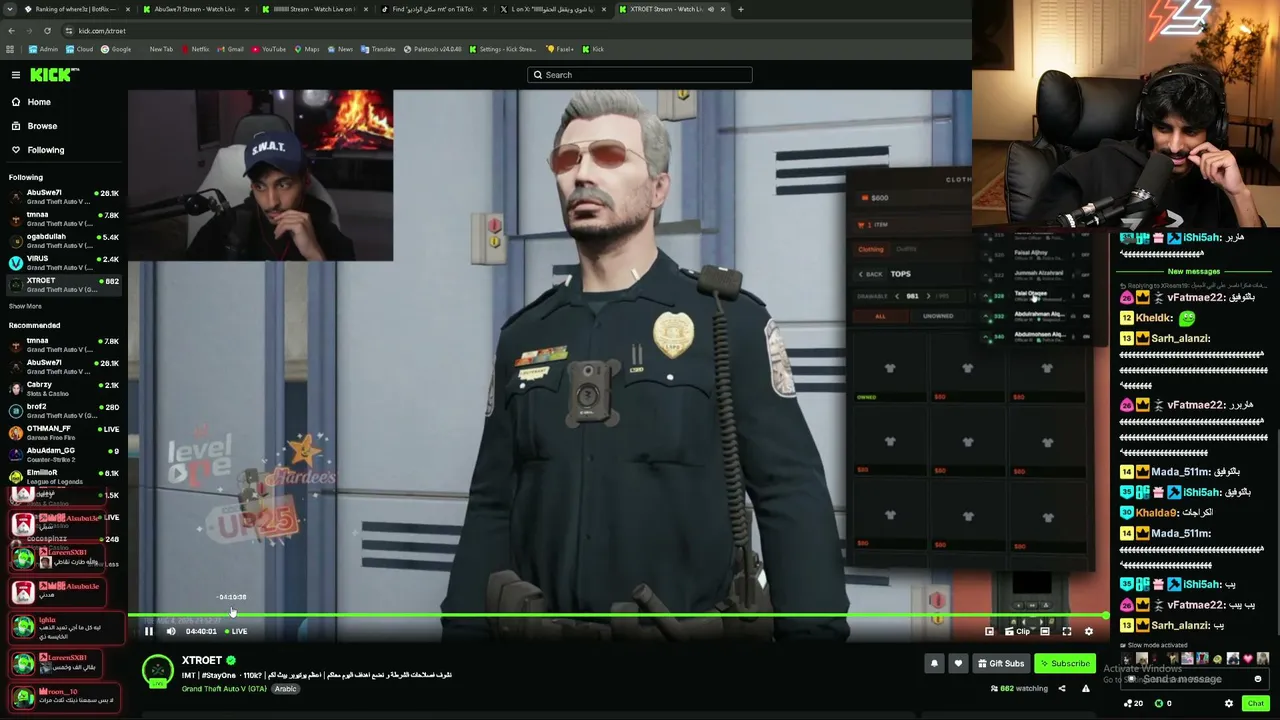
Task: Send message with Chat button
Action: (1256, 704)
